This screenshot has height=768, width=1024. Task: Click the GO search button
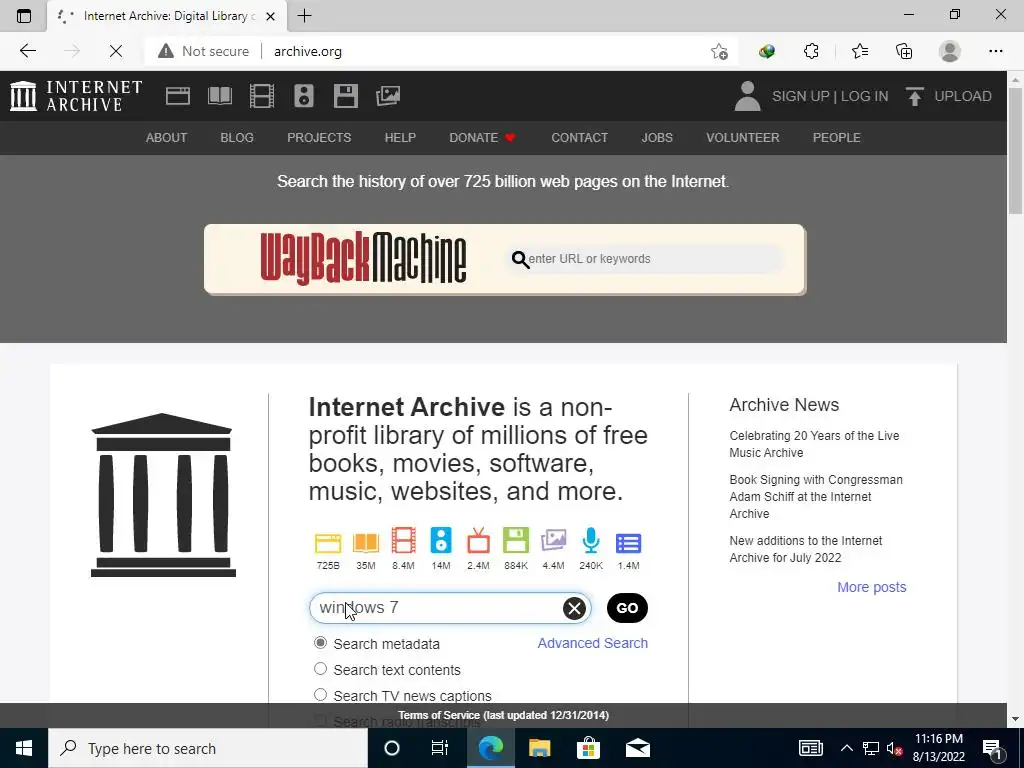pyautogui.click(x=627, y=608)
